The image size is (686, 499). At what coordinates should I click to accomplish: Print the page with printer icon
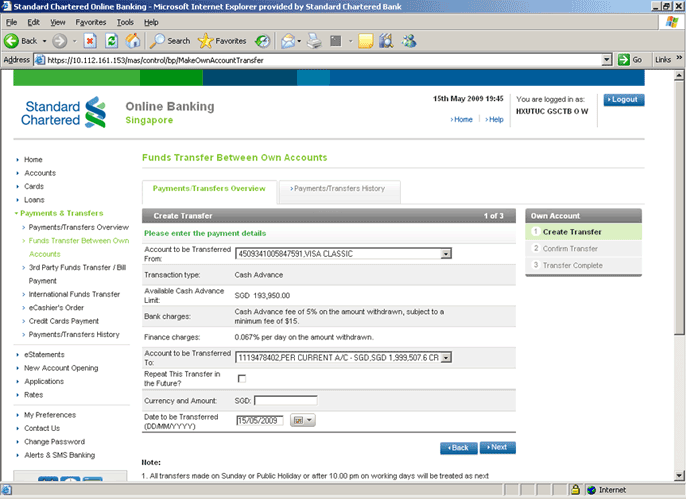pyautogui.click(x=314, y=41)
